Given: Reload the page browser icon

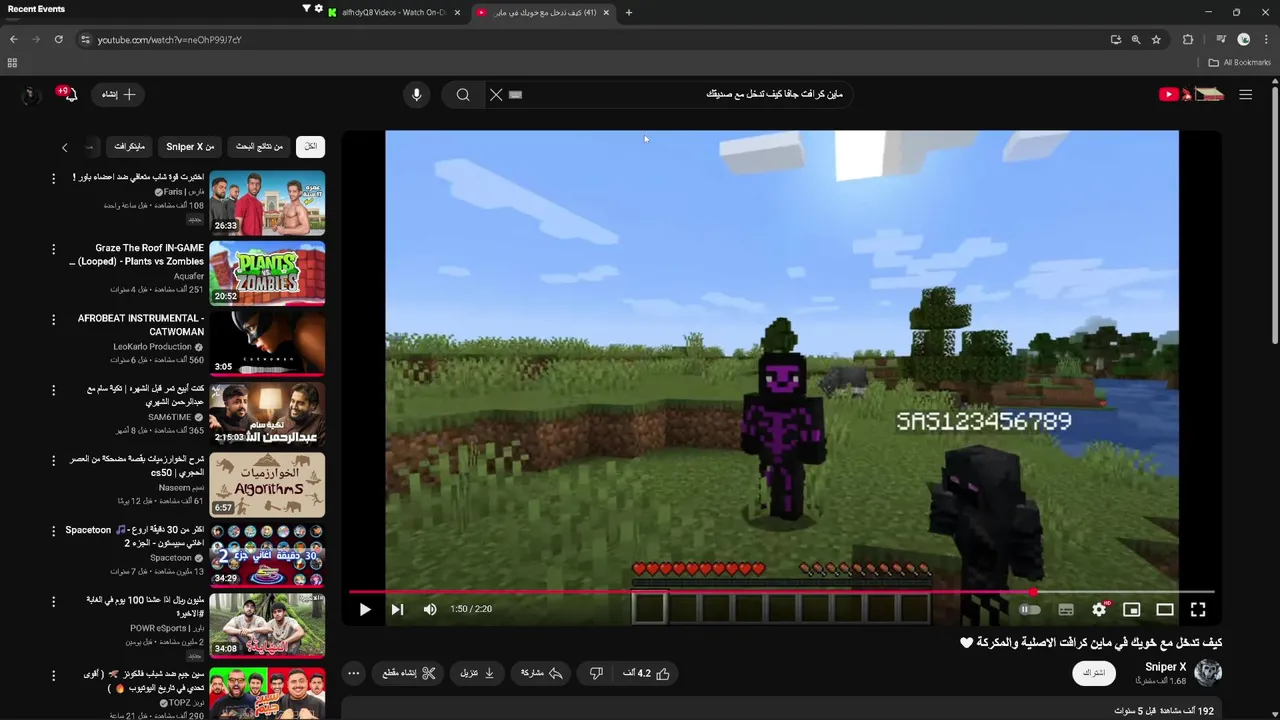Looking at the screenshot, I should tap(59, 39).
